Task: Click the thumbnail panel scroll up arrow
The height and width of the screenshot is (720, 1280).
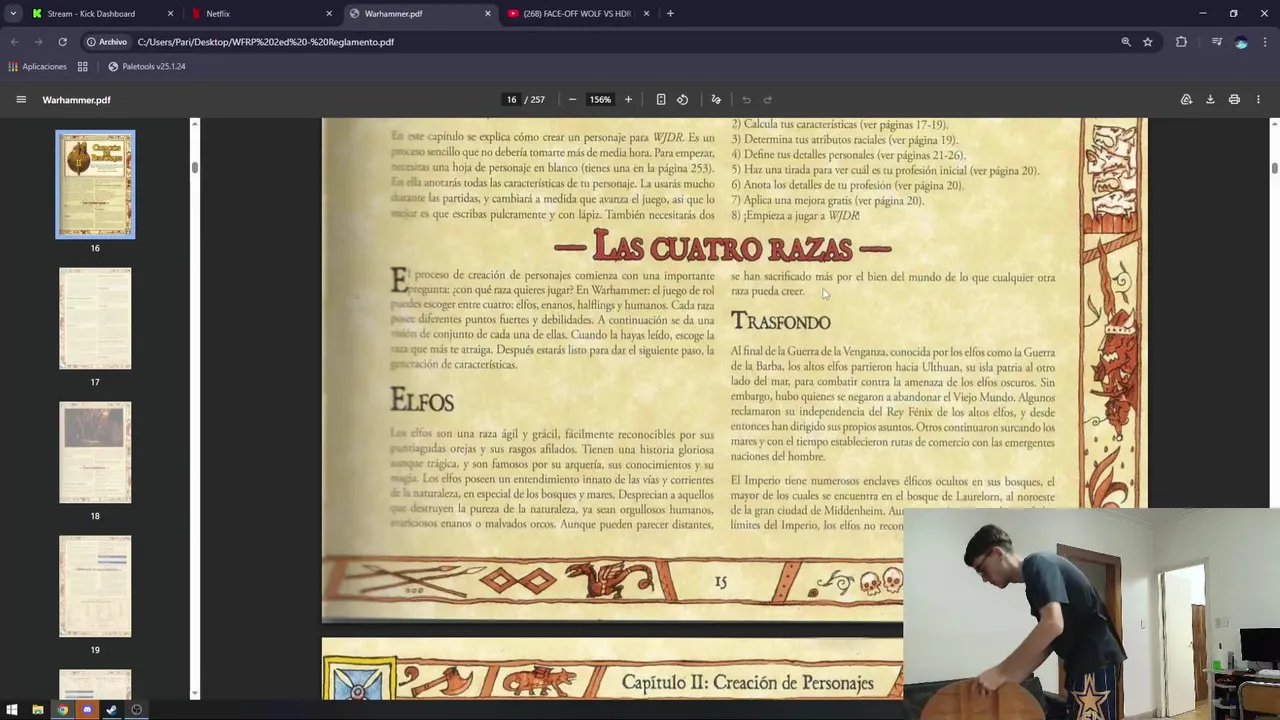Action: 195,124
